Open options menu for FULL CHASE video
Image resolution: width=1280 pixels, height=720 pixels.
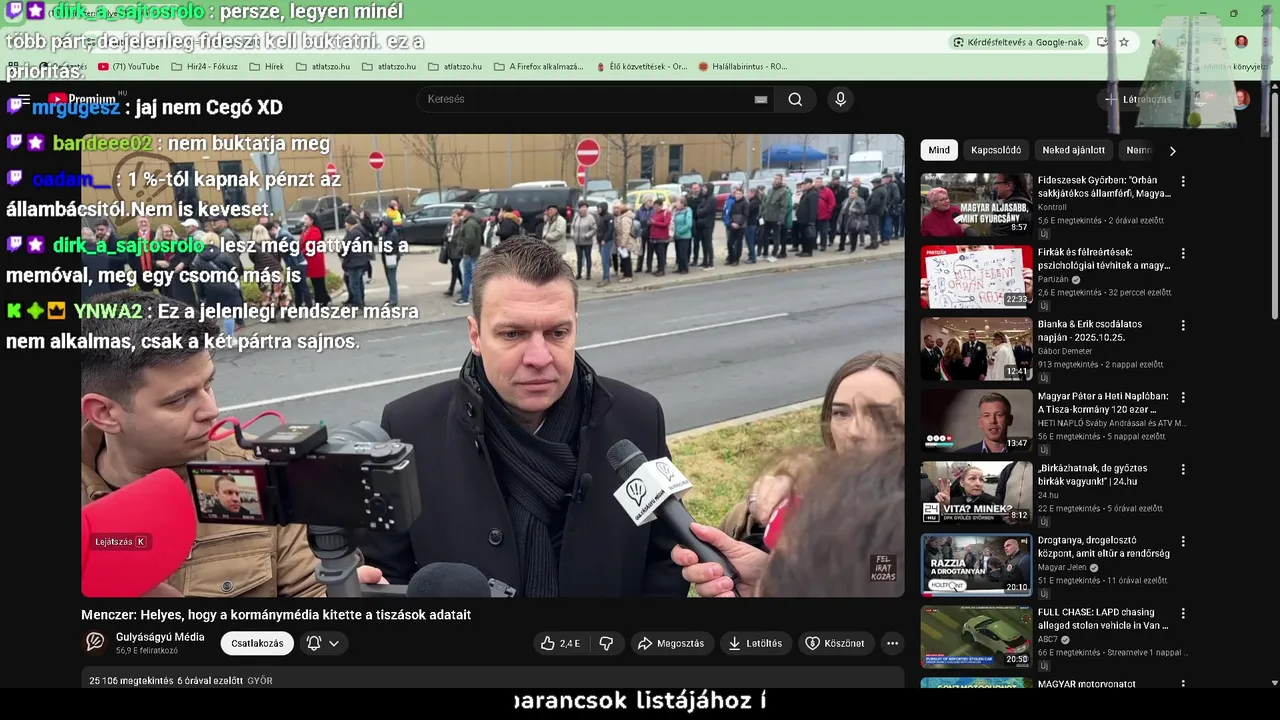[1183, 614]
